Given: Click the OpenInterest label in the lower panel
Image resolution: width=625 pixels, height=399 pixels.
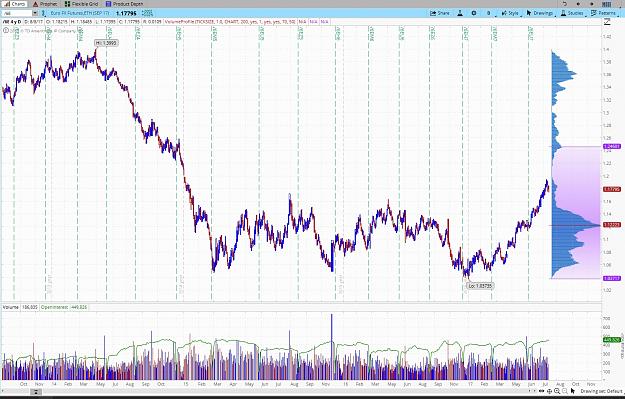Looking at the screenshot, I should (x=55, y=307).
